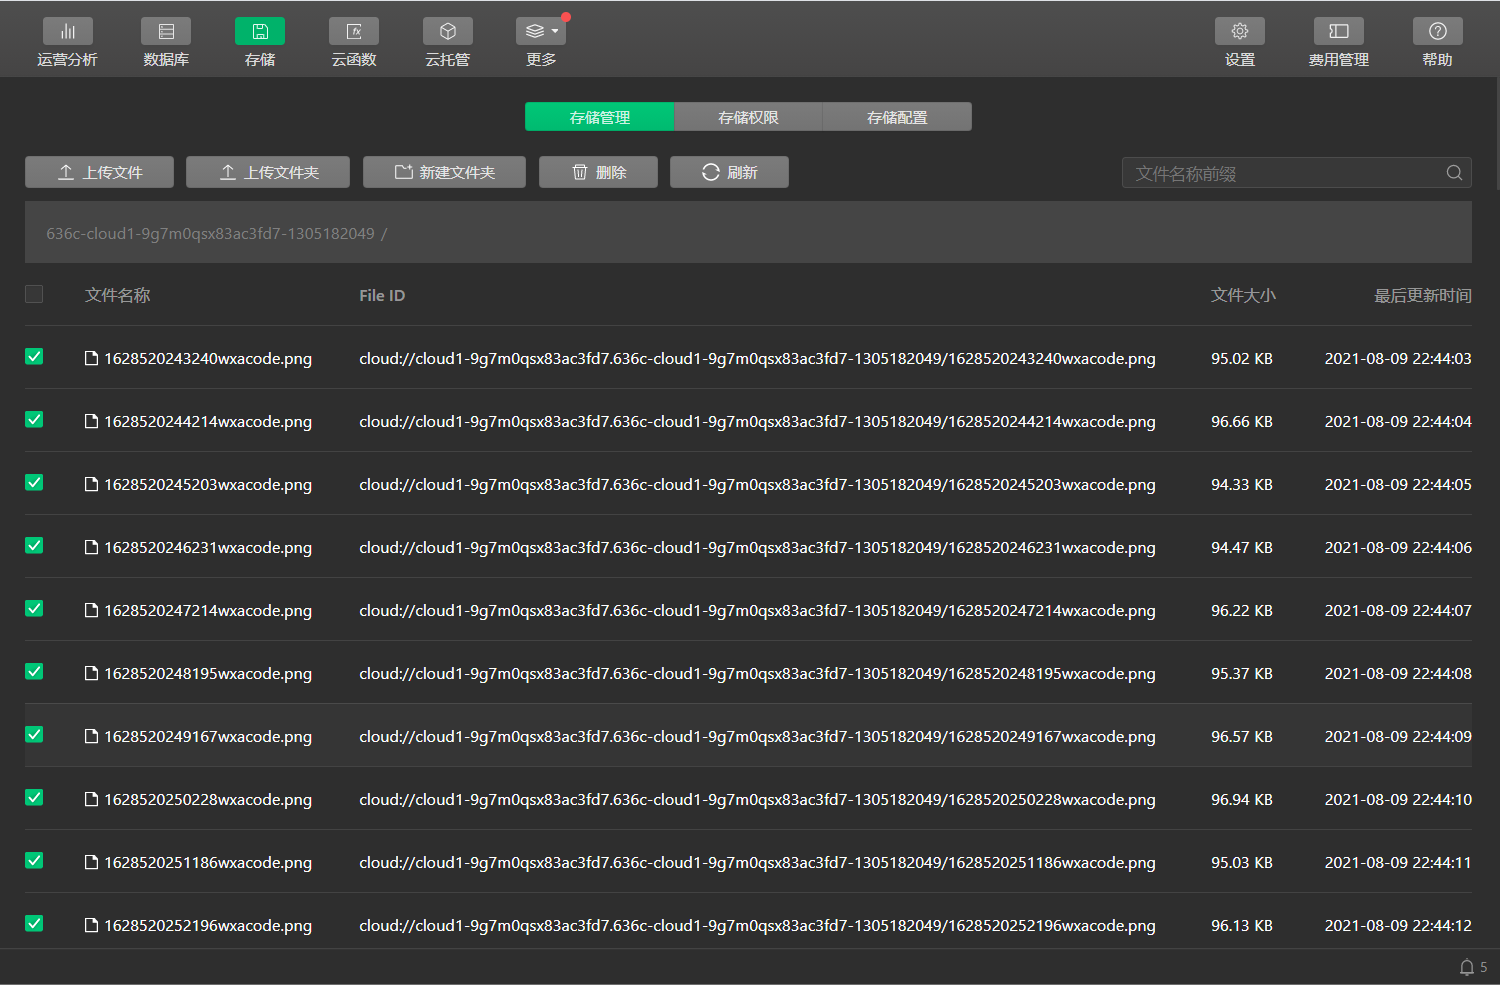Screen dimensions: 1500x985
Task: Click the File ID column header
Action: point(382,295)
